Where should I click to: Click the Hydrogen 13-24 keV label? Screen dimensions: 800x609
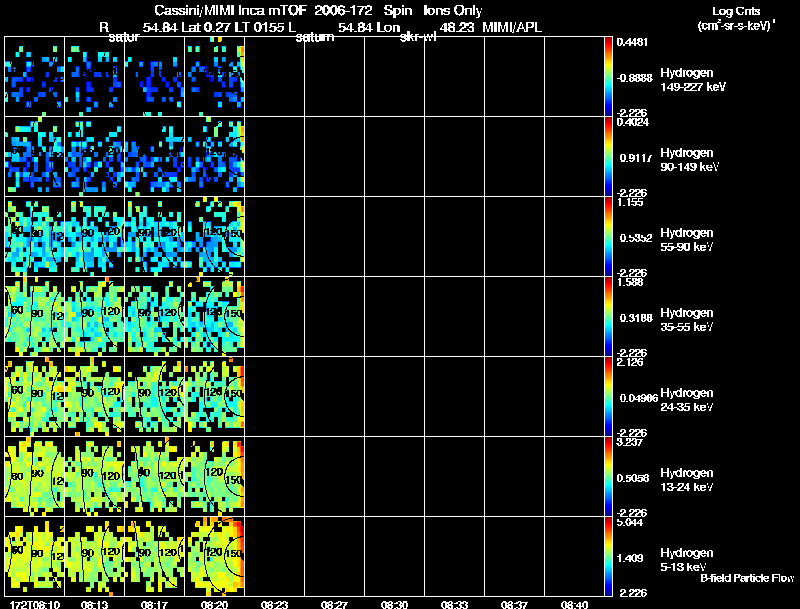pos(686,479)
